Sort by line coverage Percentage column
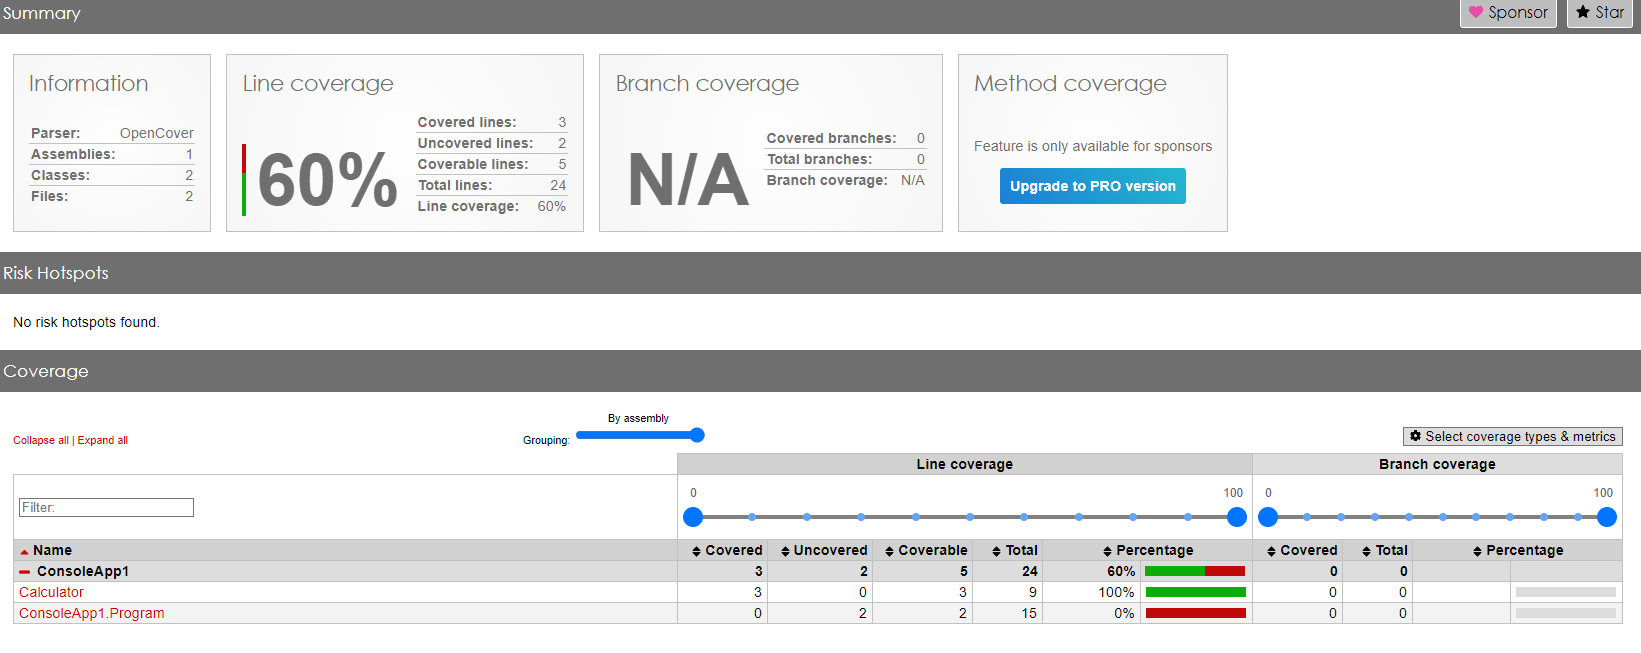This screenshot has height=653, width=1641. coord(1147,550)
